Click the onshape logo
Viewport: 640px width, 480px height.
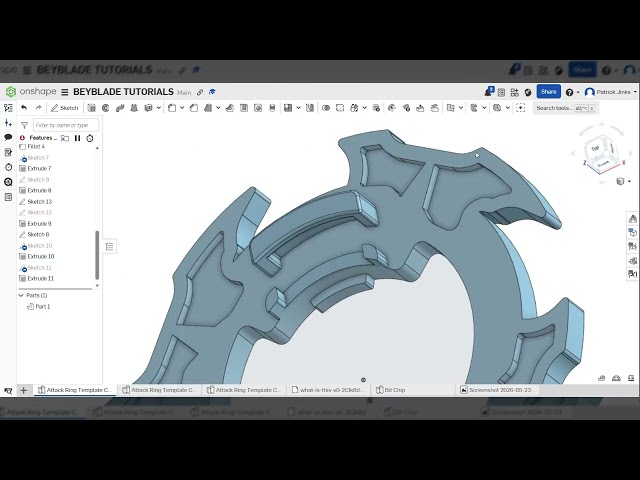point(31,91)
